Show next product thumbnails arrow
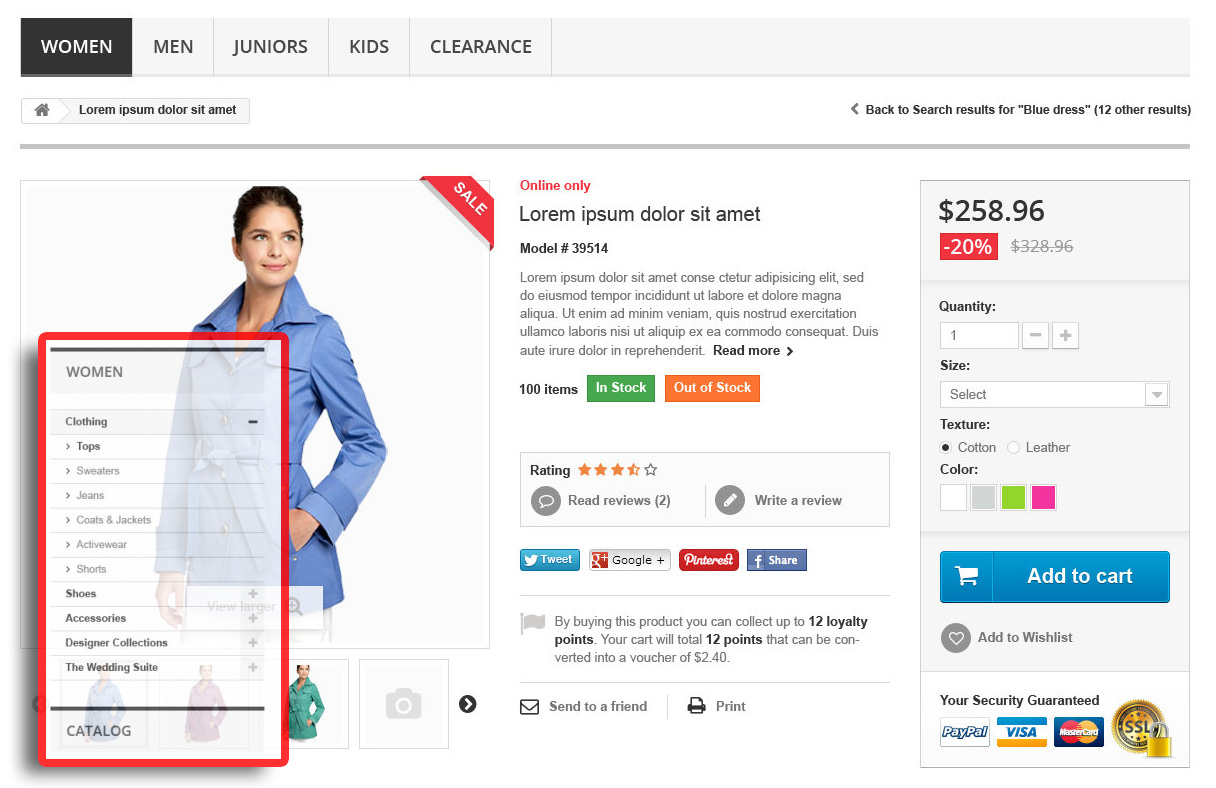Screen dimensions: 1216x788 point(468,704)
